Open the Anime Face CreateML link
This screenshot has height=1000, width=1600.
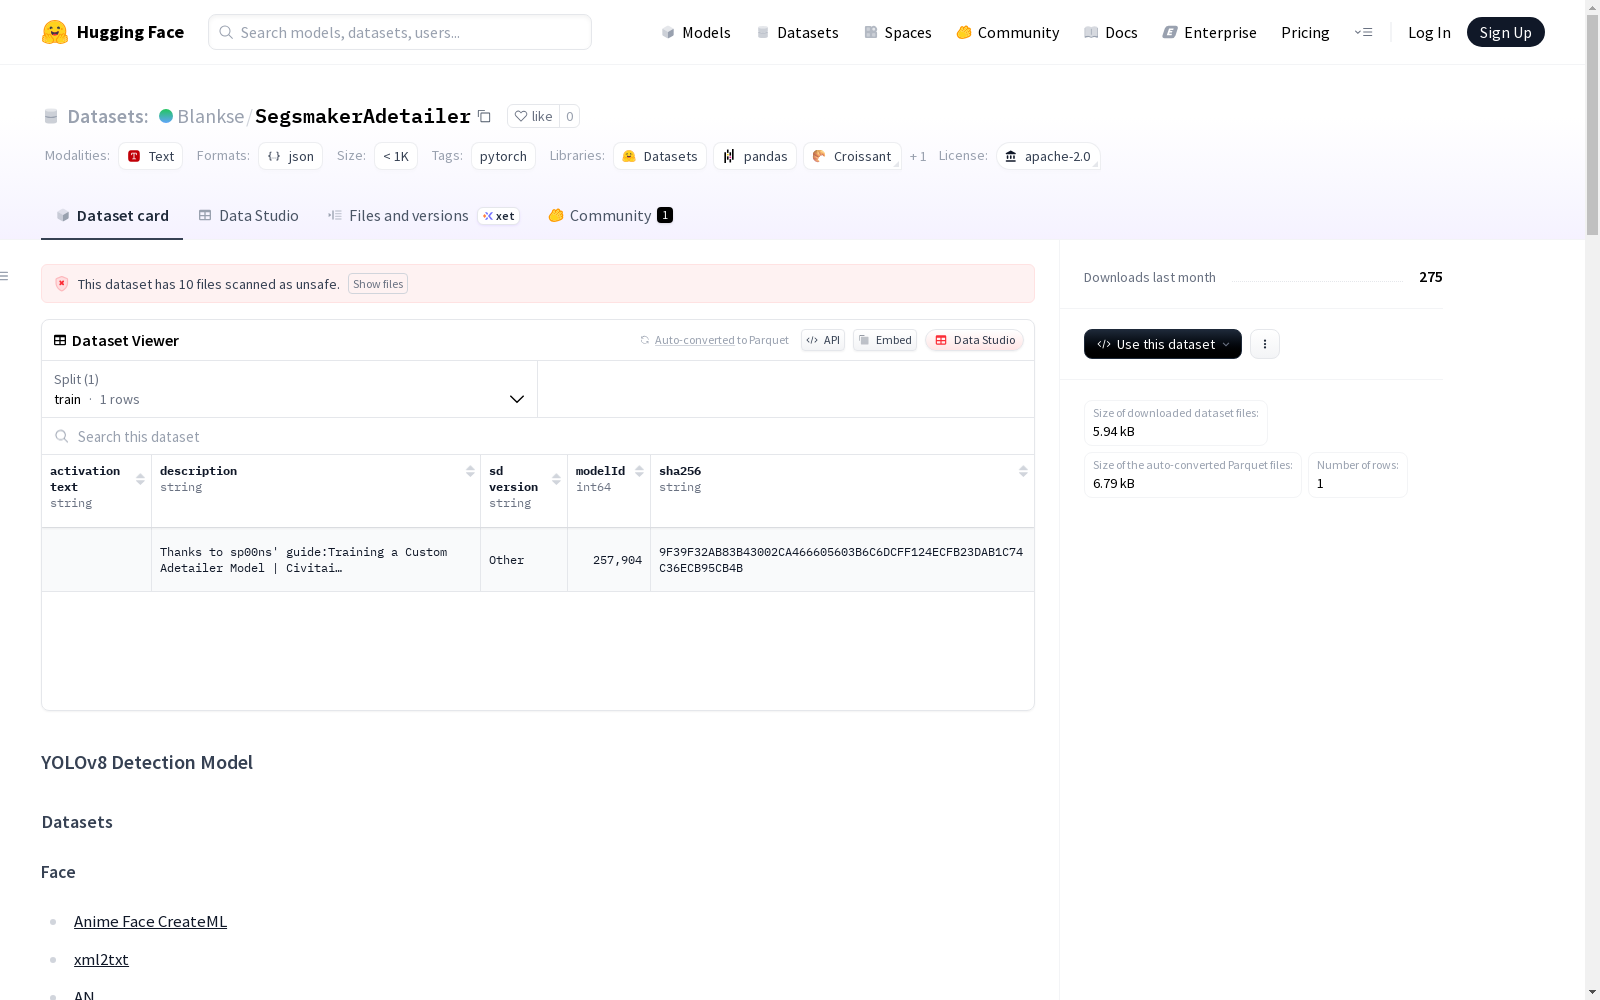coord(150,921)
